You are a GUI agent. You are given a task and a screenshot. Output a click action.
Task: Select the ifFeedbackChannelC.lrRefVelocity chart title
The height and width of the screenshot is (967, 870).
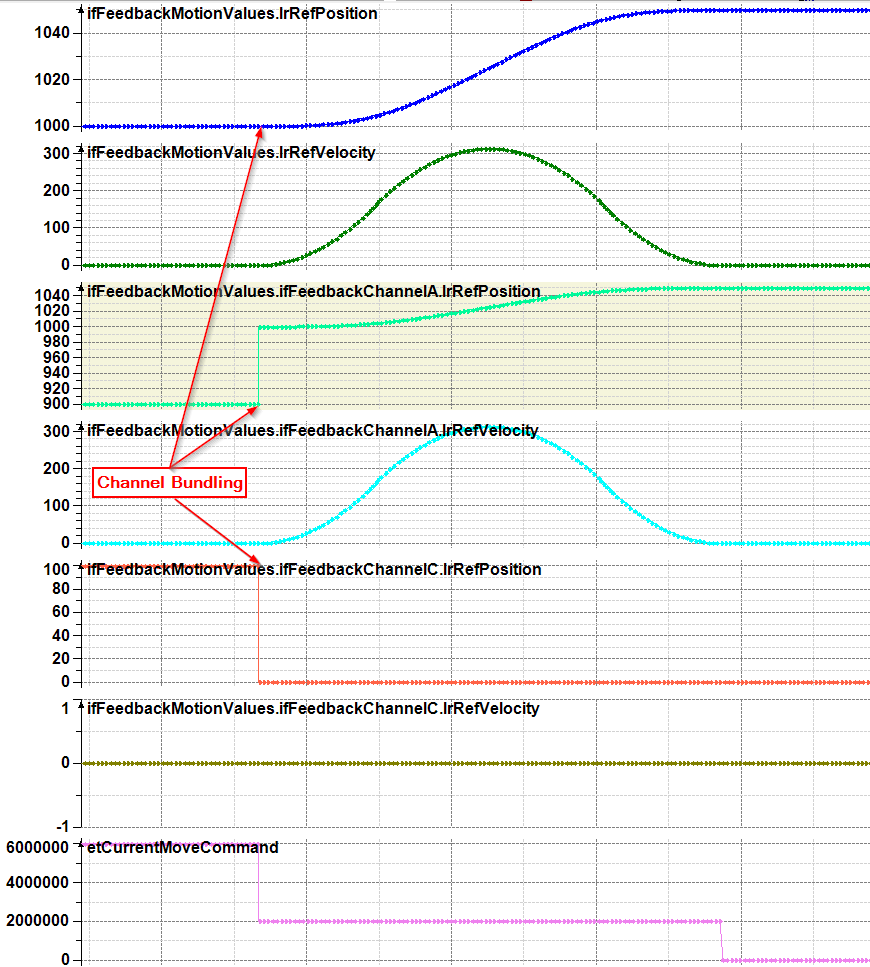[313, 709]
